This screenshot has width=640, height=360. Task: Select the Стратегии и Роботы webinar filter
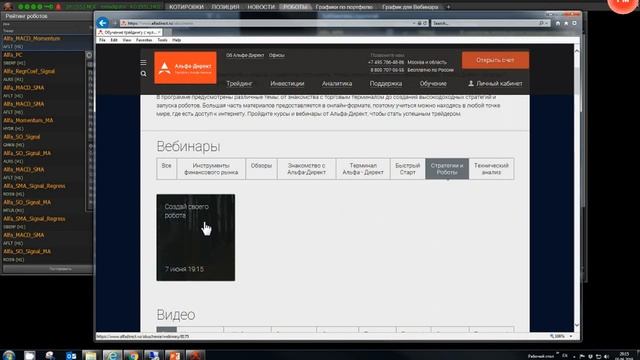(447, 169)
